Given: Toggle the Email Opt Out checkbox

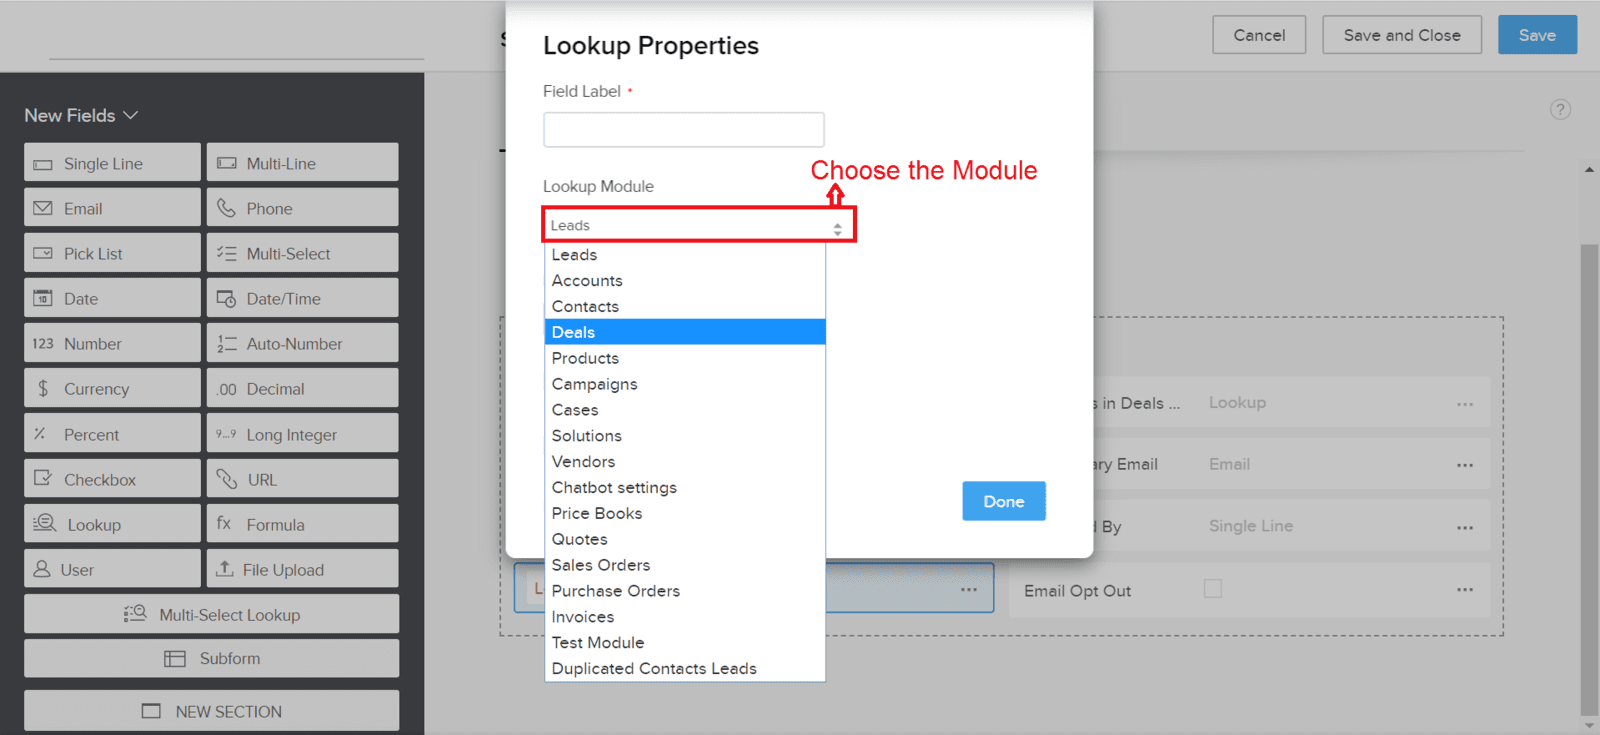Looking at the screenshot, I should click(1213, 589).
